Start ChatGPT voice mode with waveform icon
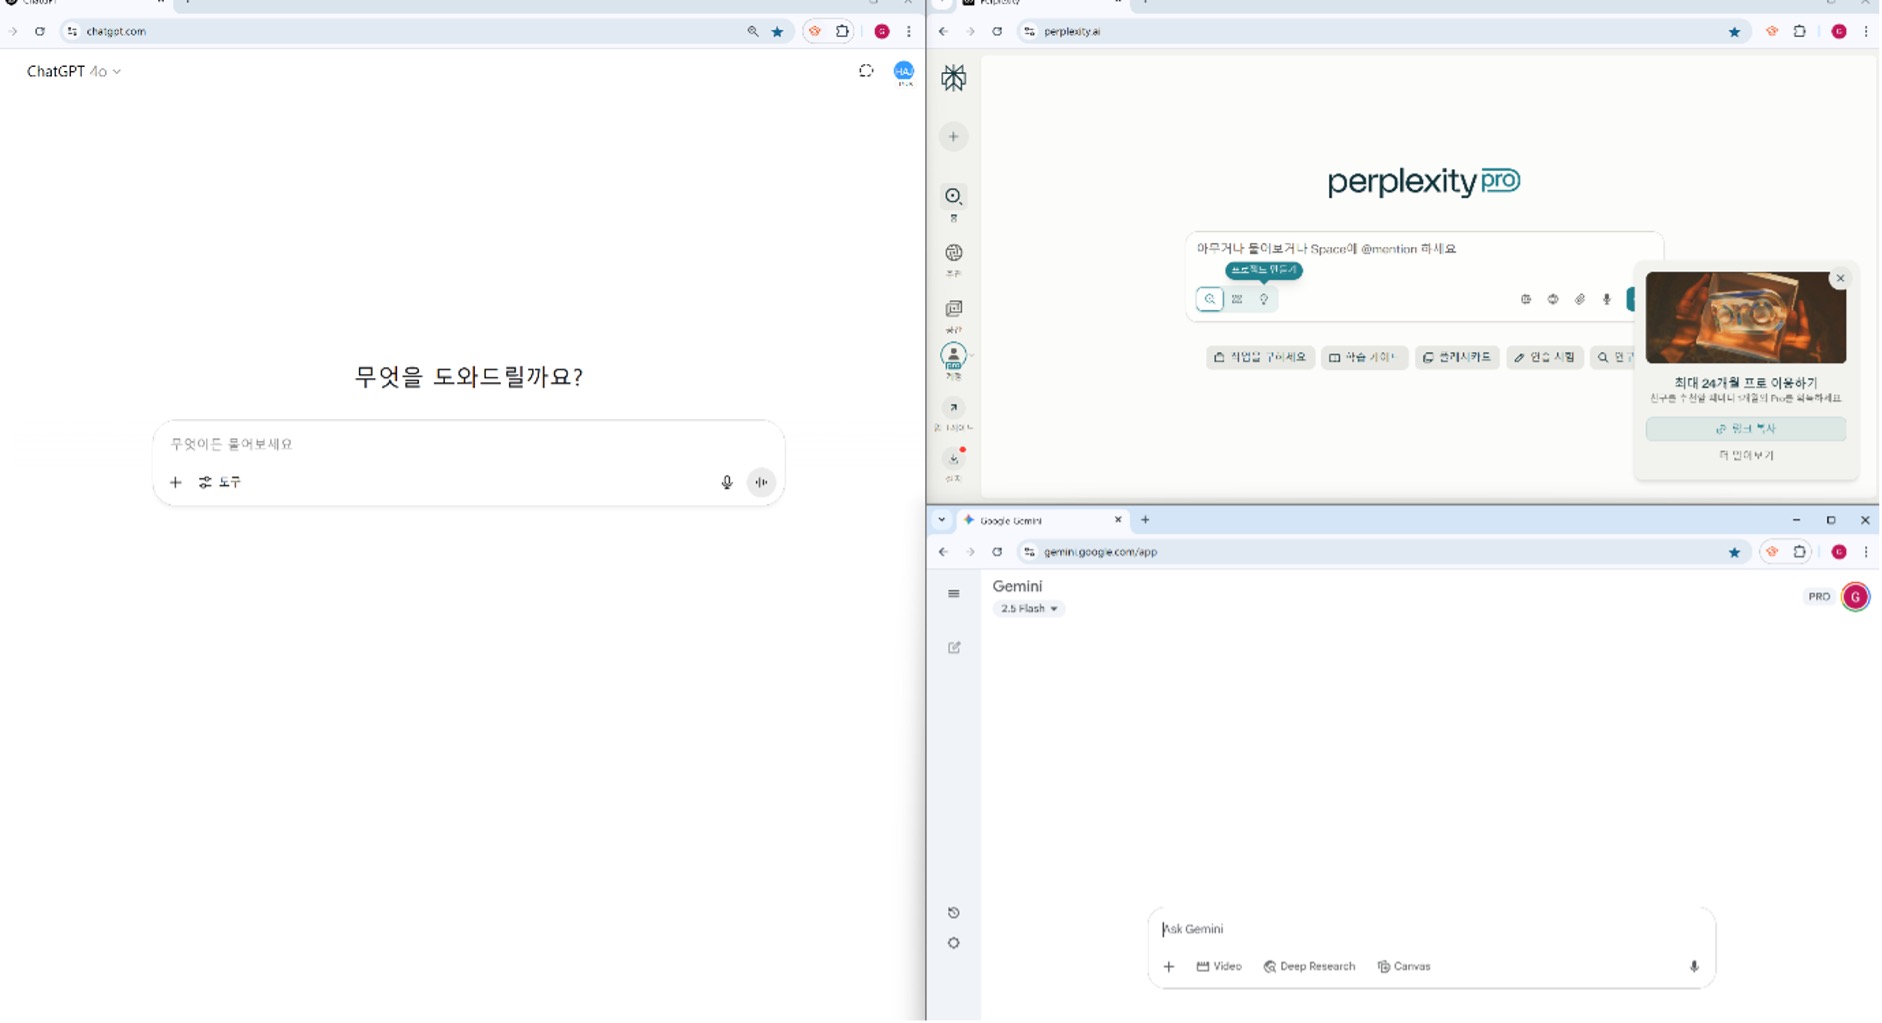This screenshot has width=1882, height=1023. pyautogui.click(x=761, y=483)
